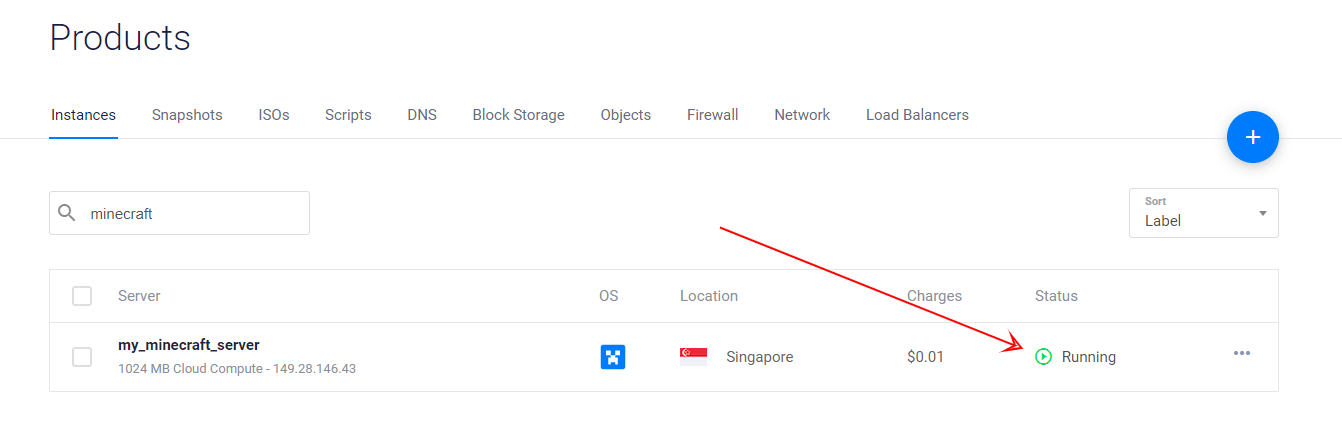Click the blue plus deploy button
This screenshot has width=1342, height=447.
tap(1252, 137)
